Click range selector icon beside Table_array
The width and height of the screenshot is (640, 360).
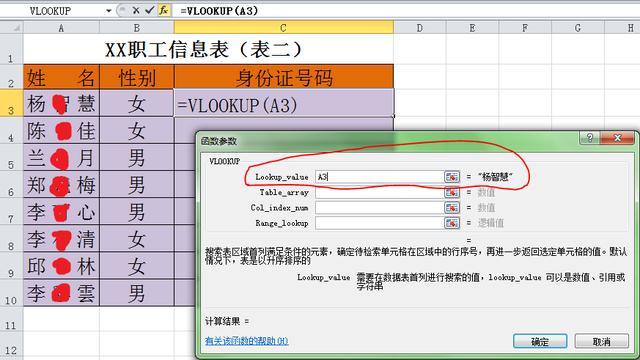[x=452, y=192]
